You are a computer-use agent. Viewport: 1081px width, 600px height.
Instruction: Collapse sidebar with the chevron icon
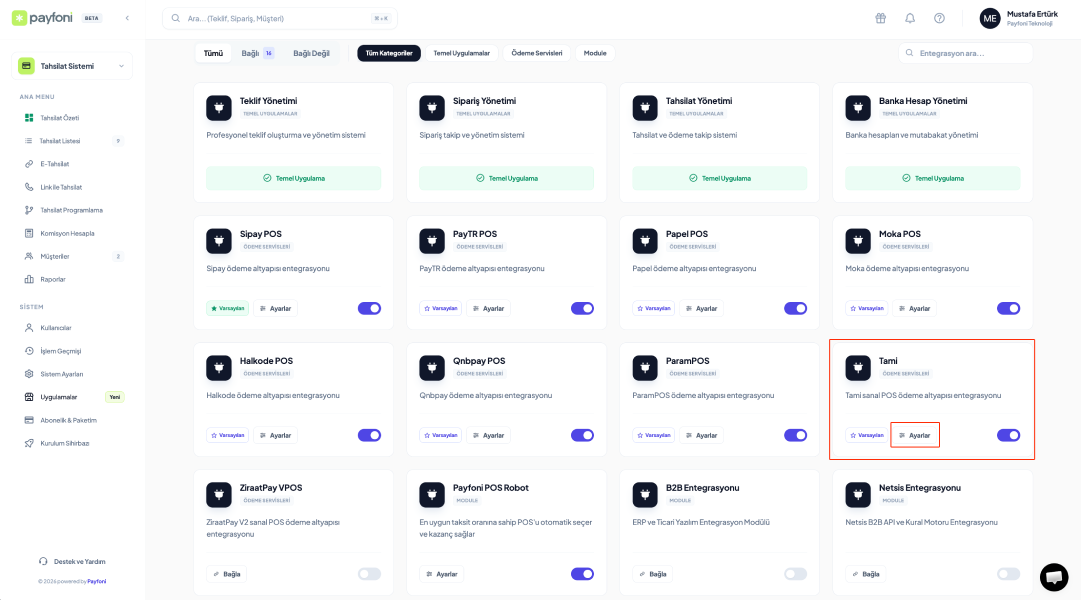(127, 18)
